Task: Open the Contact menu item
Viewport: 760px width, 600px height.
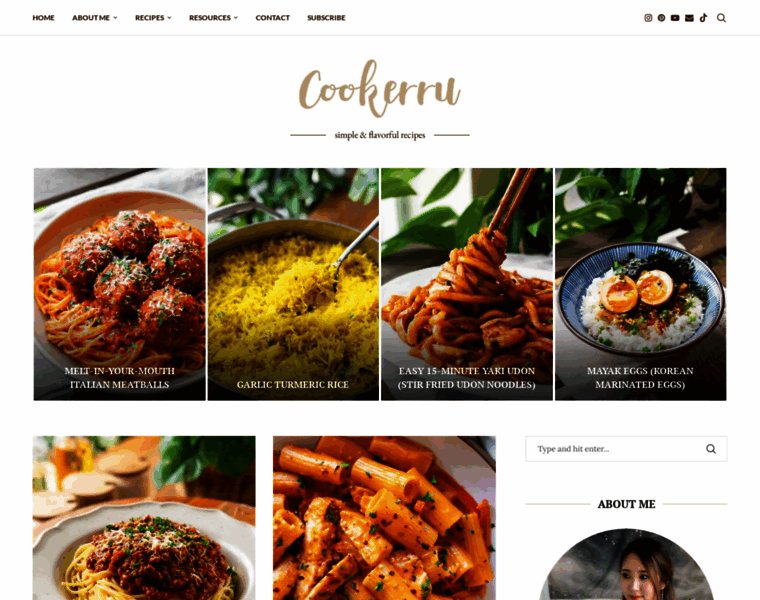Action: click(272, 18)
